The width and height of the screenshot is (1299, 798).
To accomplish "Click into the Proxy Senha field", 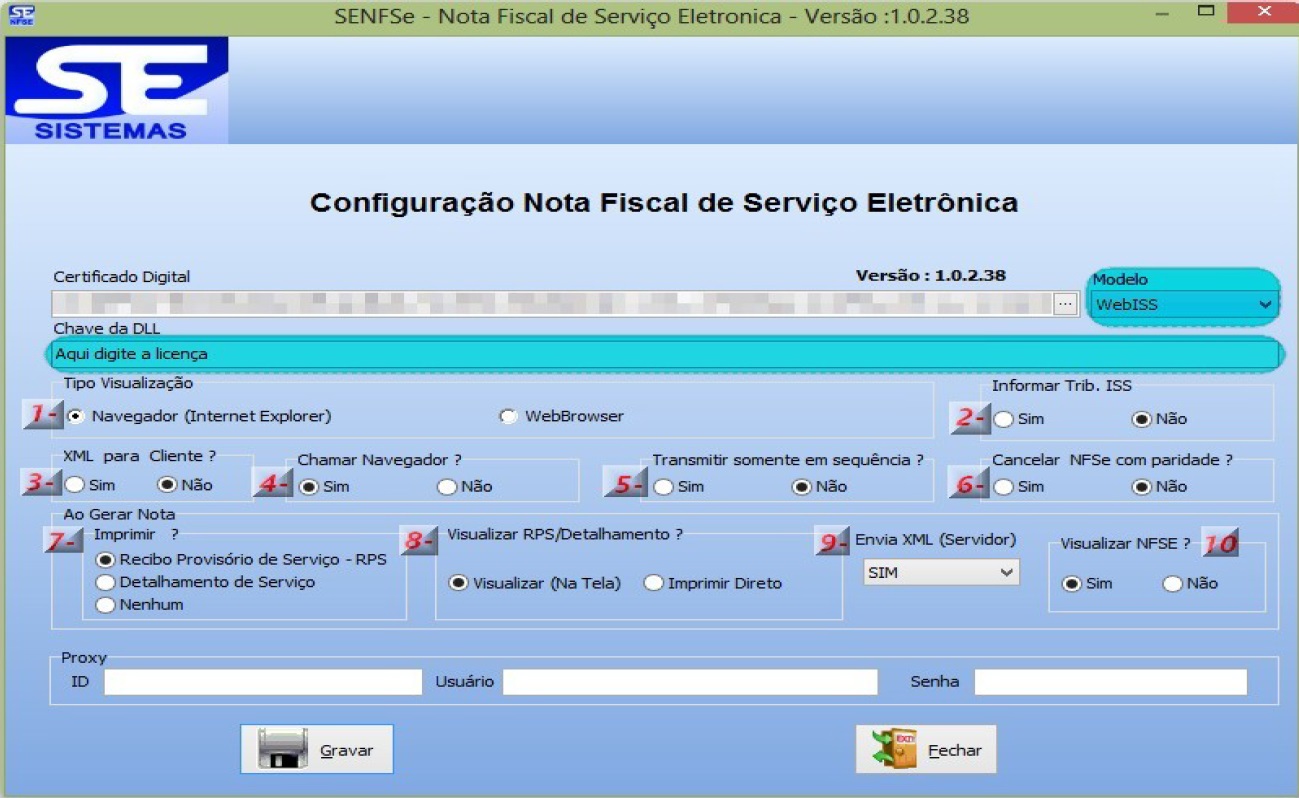I will pyautogui.click(x=1110, y=682).
